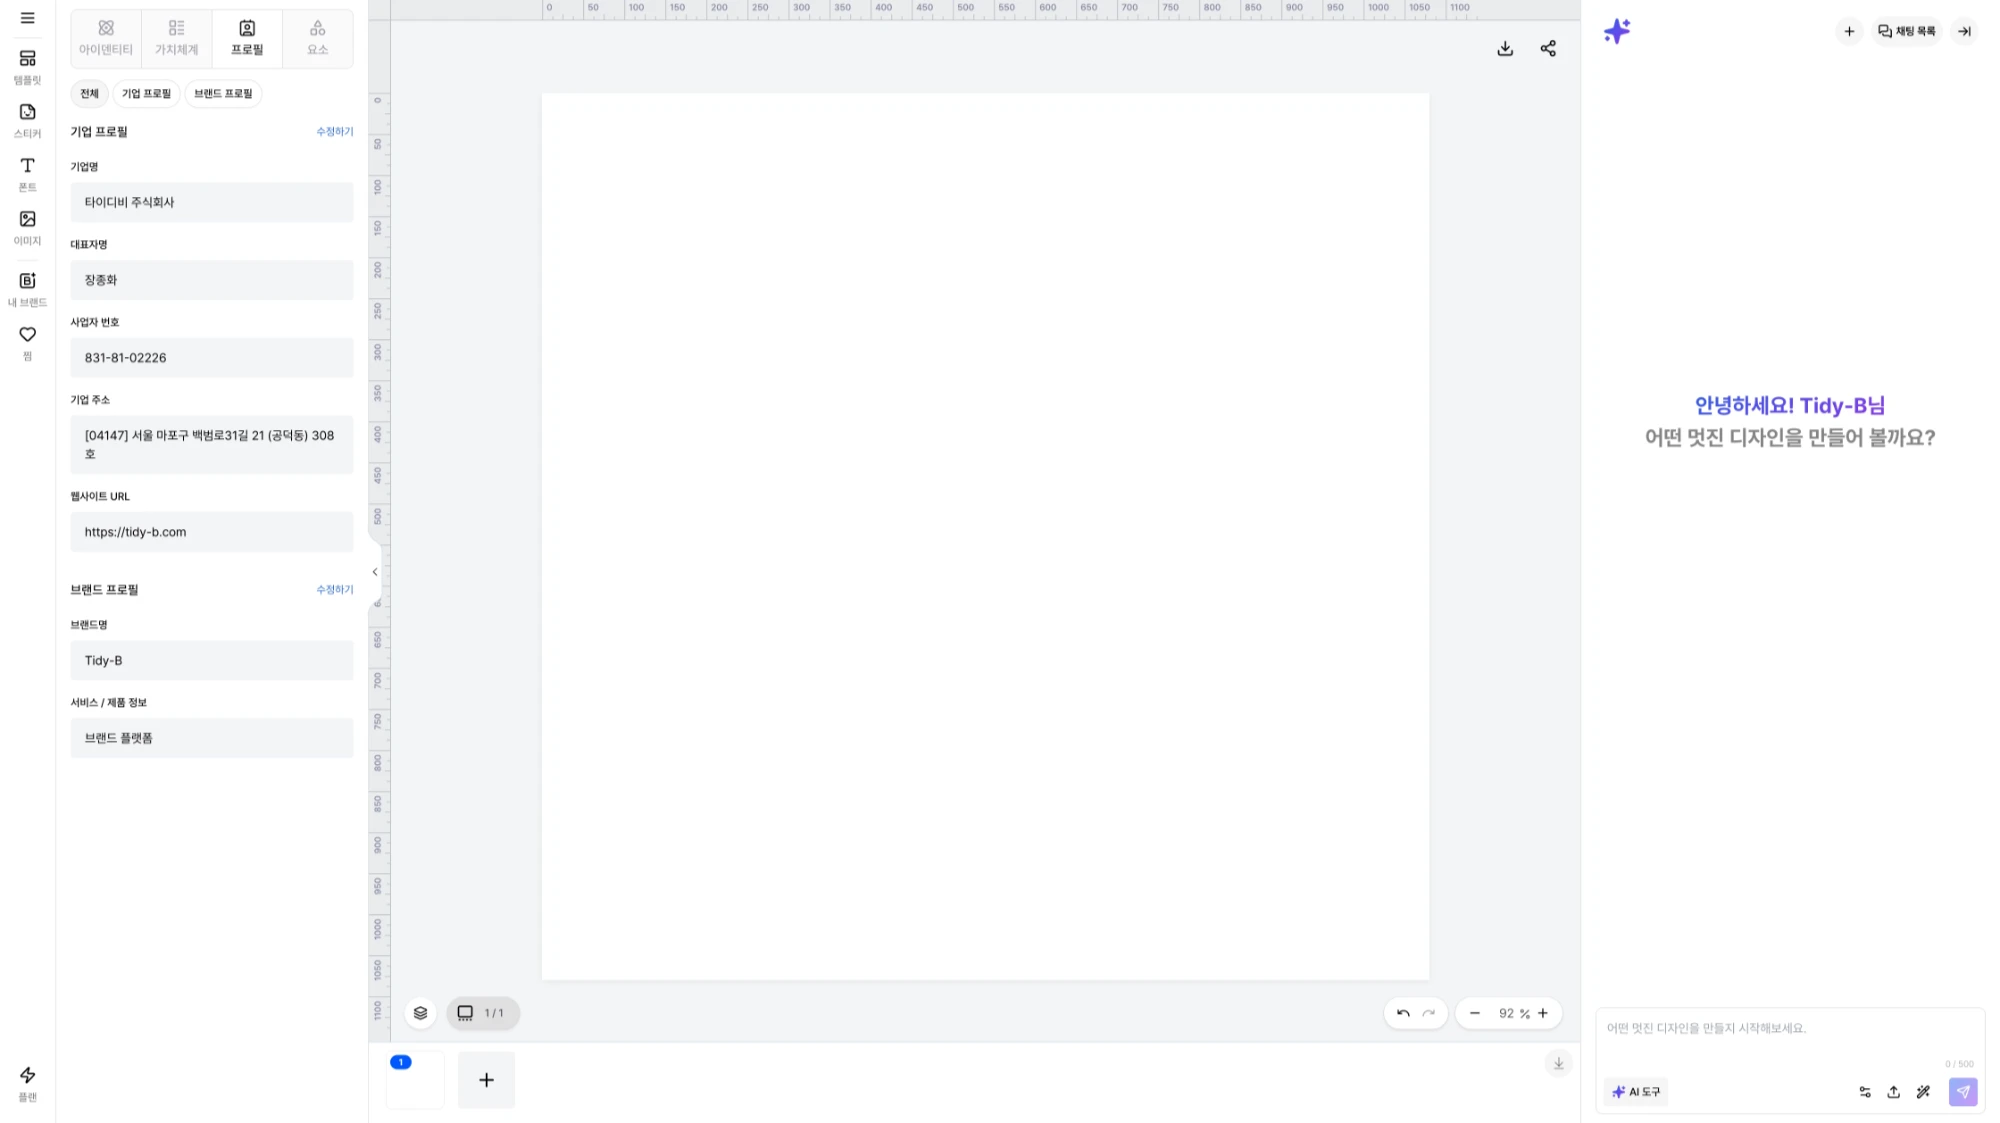Zoom out with the minus button
This screenshot has width=2000, height=1123.
pyautogui.click(x=1475, y=1014)
